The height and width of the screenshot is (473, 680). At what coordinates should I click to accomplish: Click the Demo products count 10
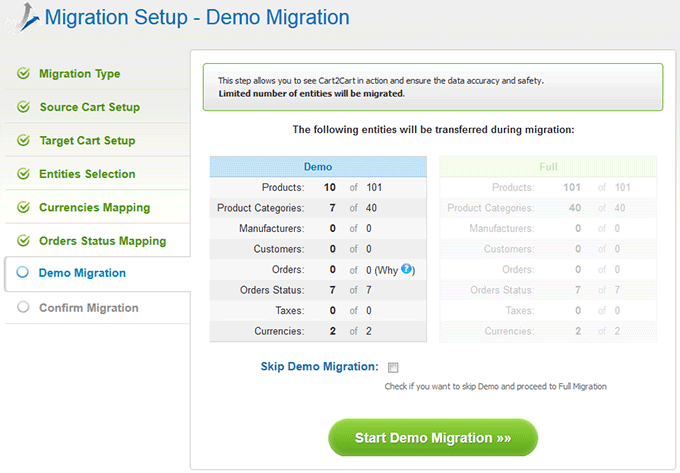(330, 187)
